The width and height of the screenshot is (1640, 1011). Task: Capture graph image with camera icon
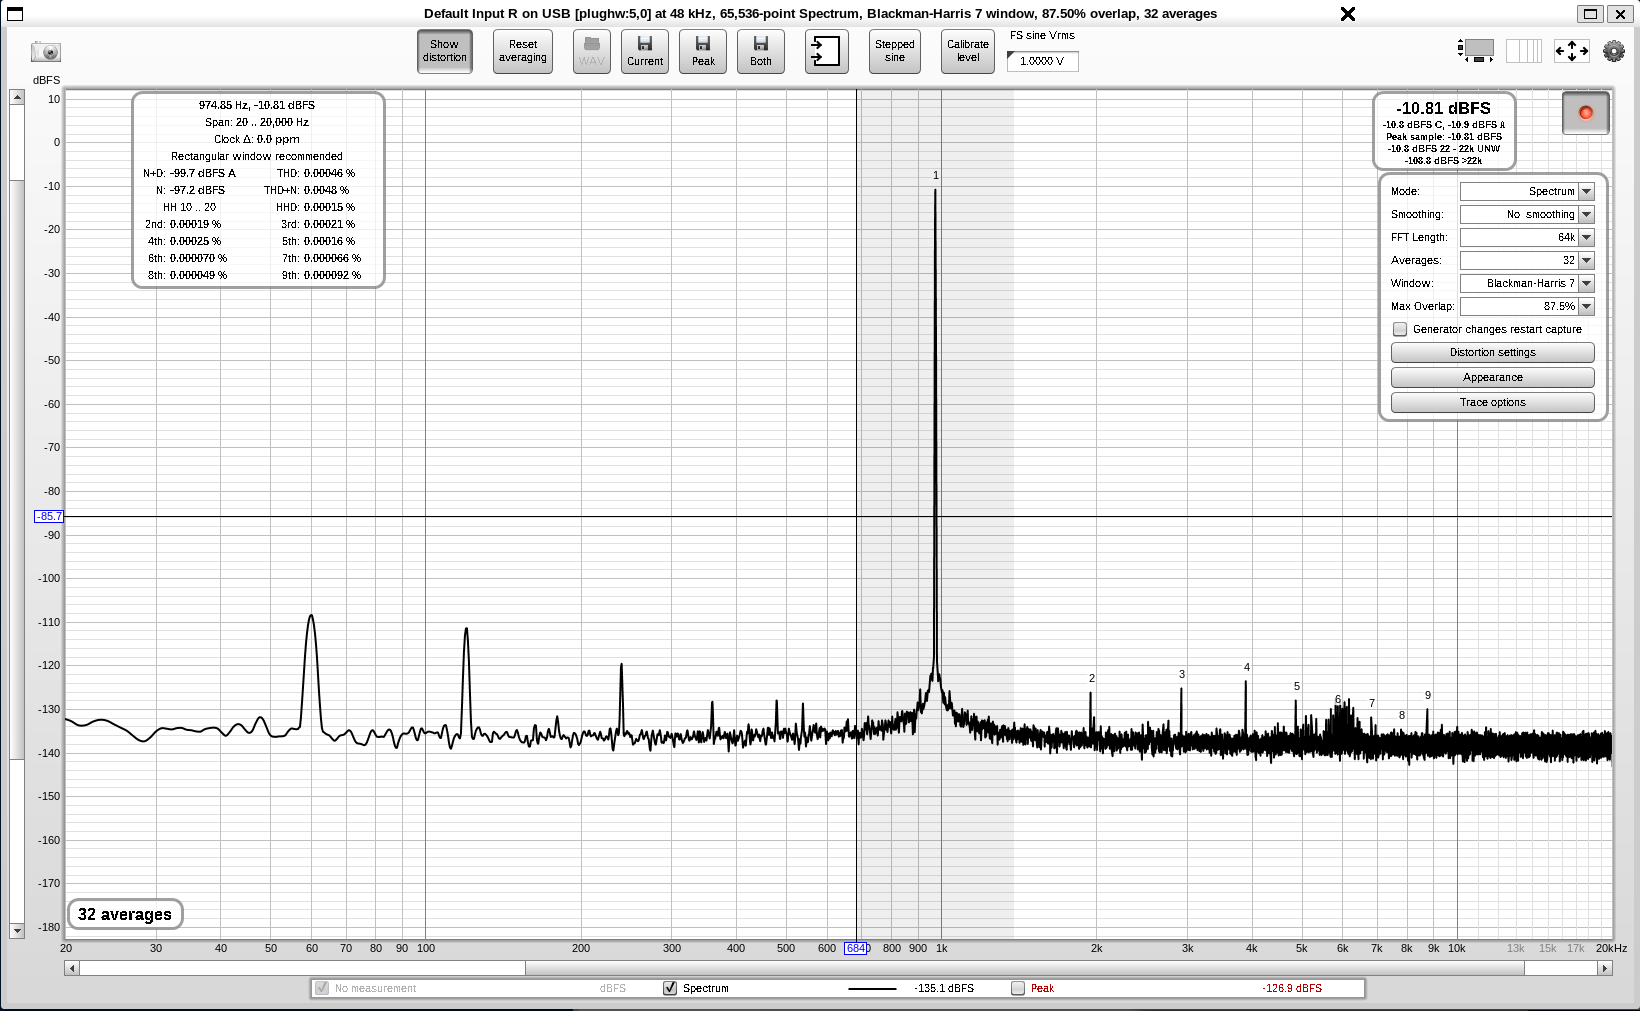45,52
